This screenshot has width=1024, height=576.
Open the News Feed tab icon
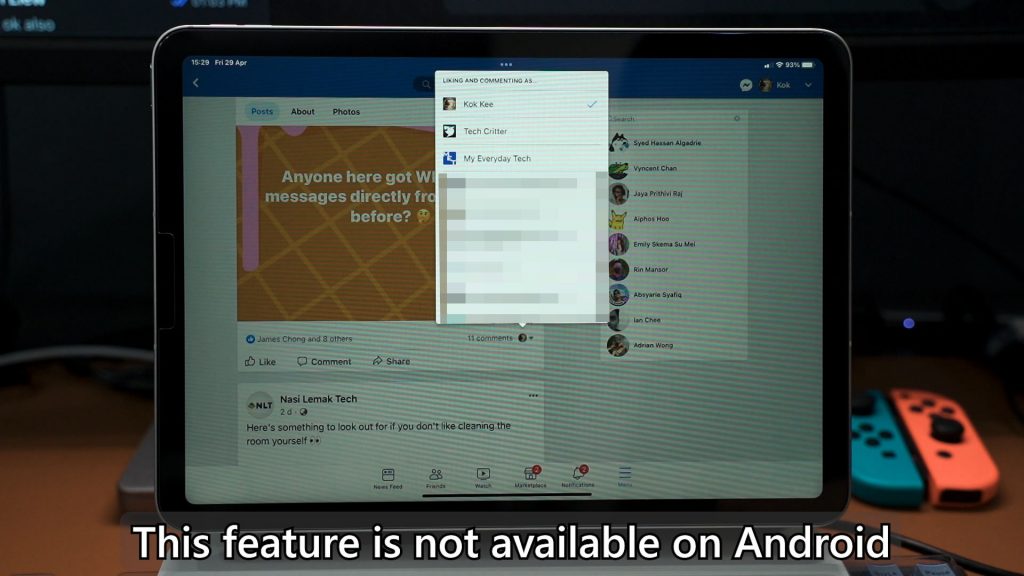388,475
